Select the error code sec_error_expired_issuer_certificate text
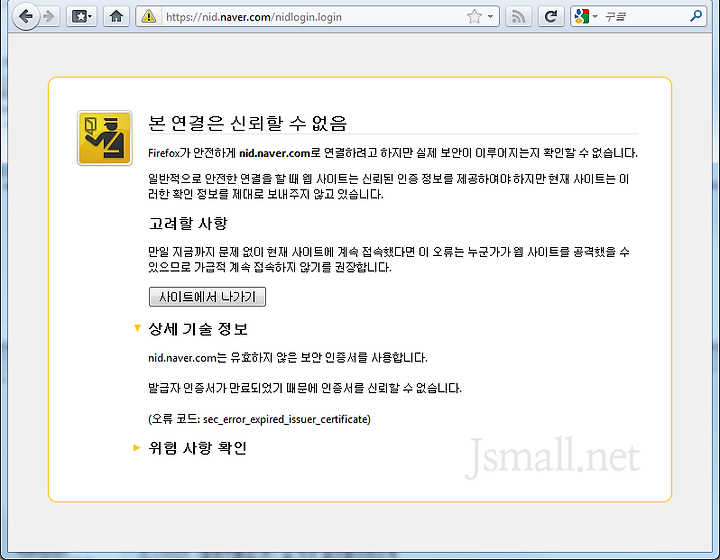The width and height of the screenshot is (720, 560). point(287,419)
